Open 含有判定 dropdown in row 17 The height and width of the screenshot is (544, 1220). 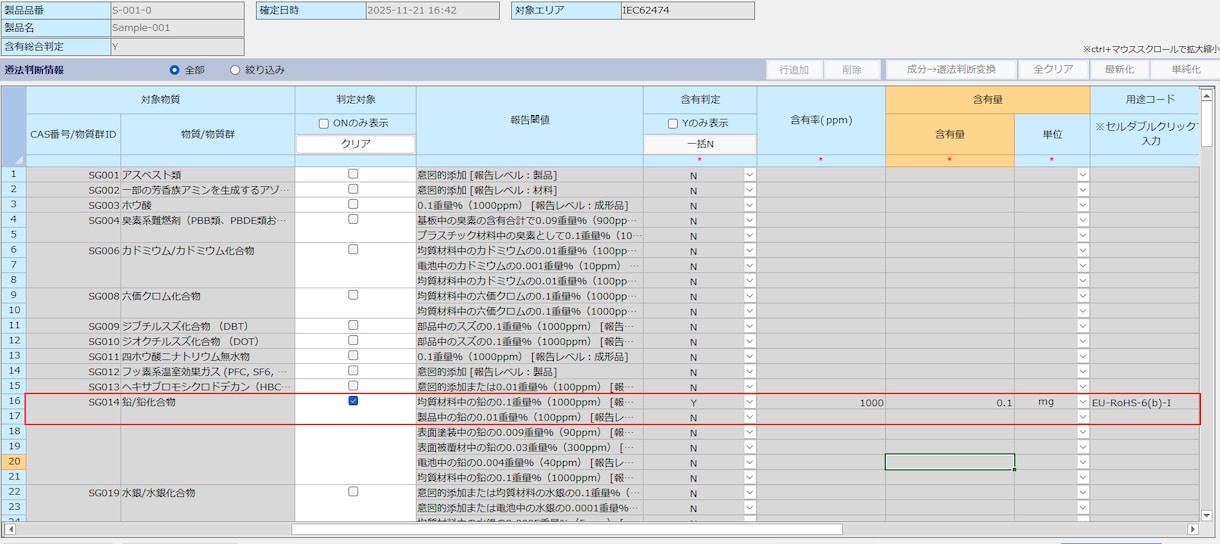click(x=750, y=417)
